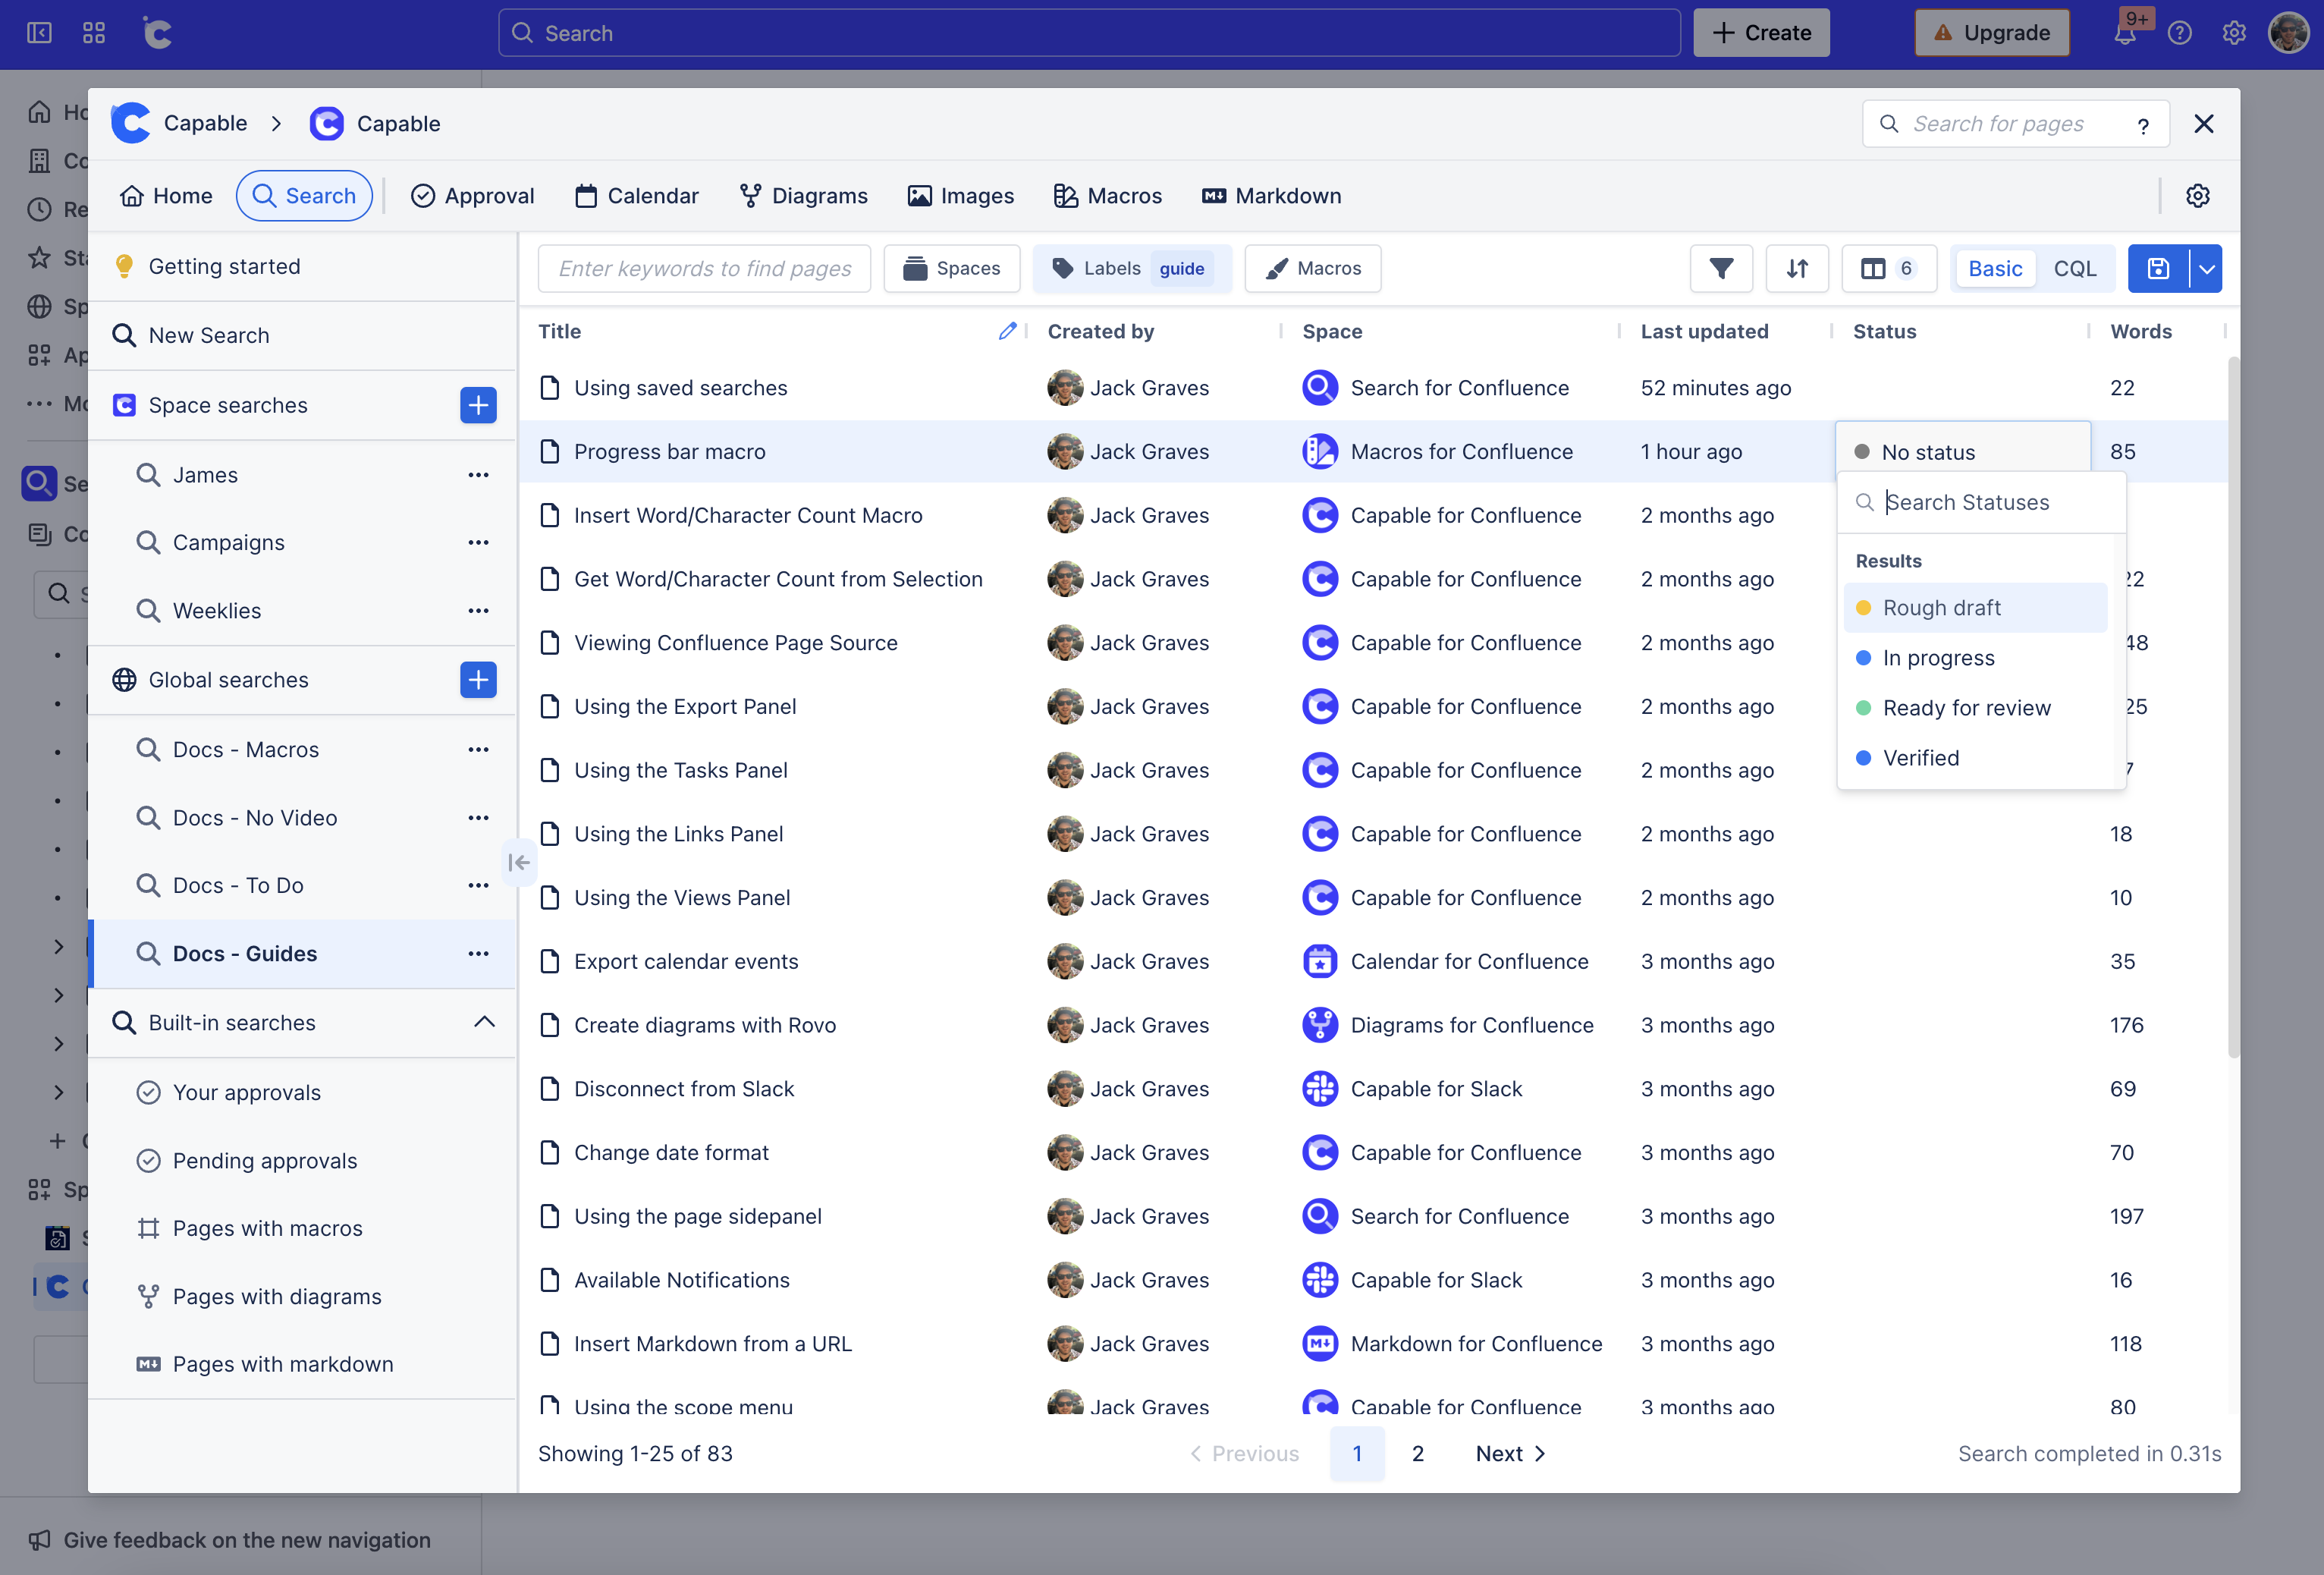Switch to the Calendar tab
Viewport: 2324px width, 1575px height.
(636, 195)
